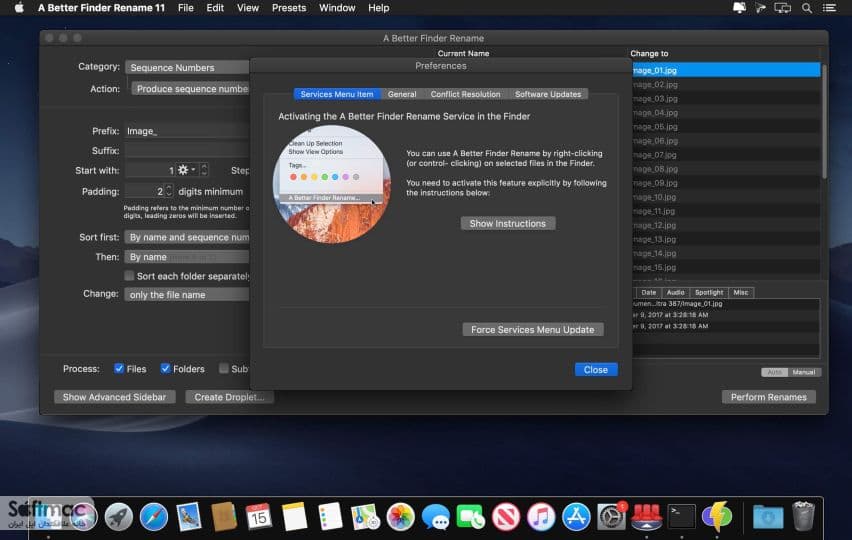Open the Mail stamp icon in dock
The height and width of the screenshot is (540, 852).
[x=189, y=516]
